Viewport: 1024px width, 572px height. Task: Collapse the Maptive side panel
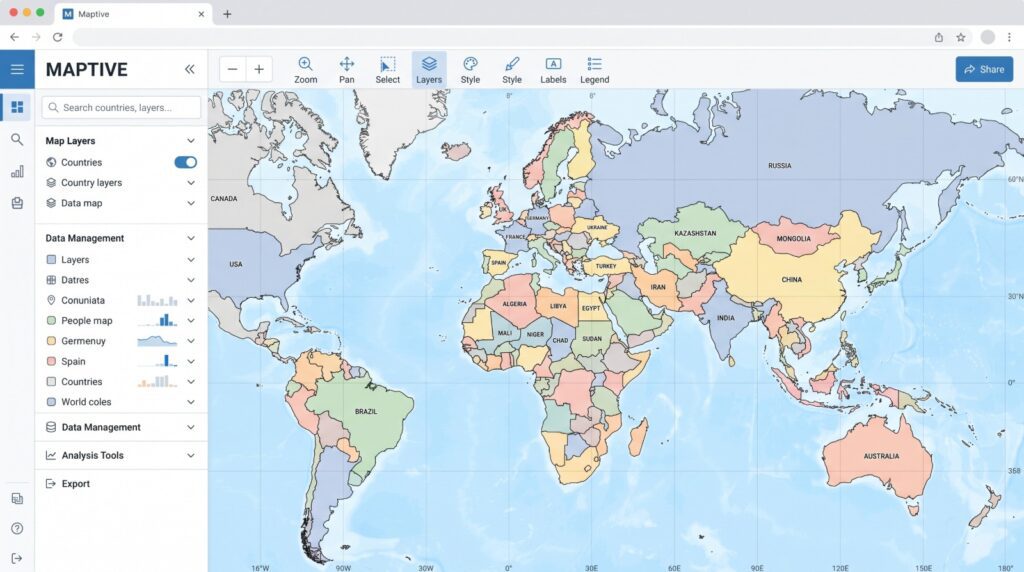(189, 69)
